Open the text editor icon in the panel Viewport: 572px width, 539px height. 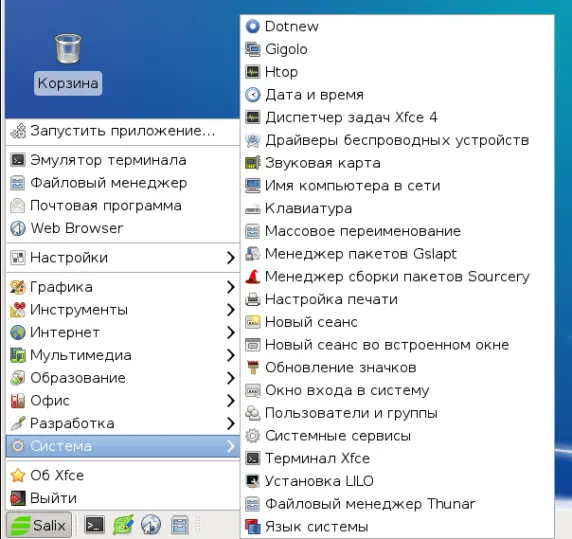(123, 525)
